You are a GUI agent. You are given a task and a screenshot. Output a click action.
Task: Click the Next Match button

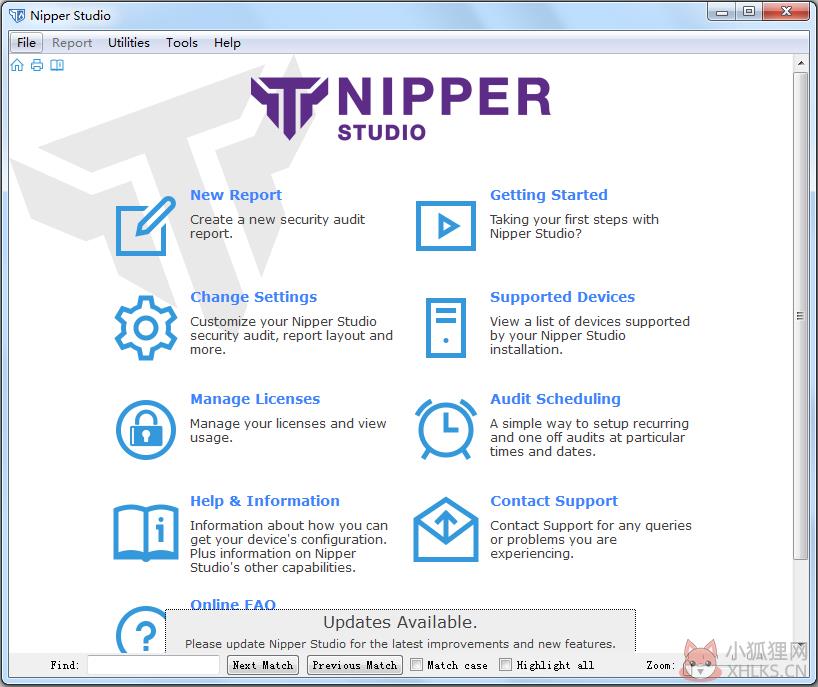(262, 665)
